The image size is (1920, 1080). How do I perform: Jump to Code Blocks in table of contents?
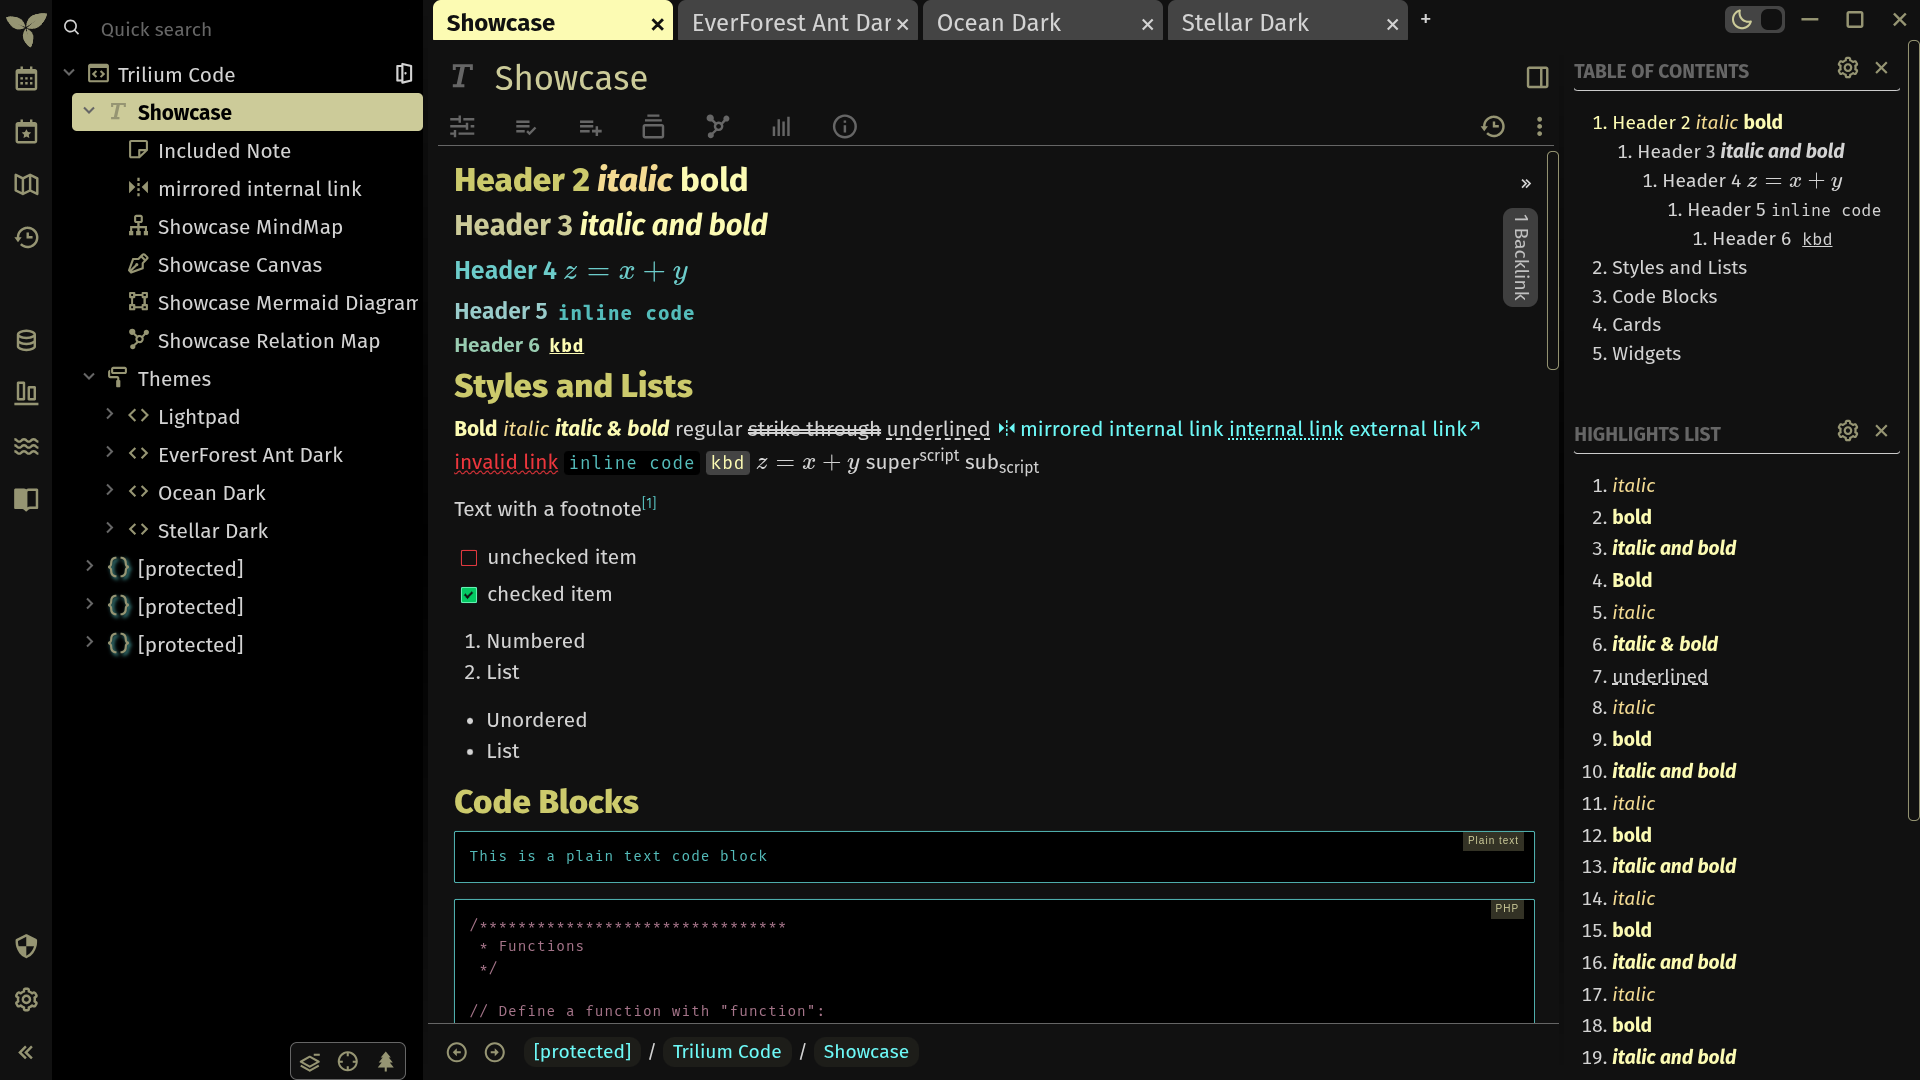point(1664,297)
